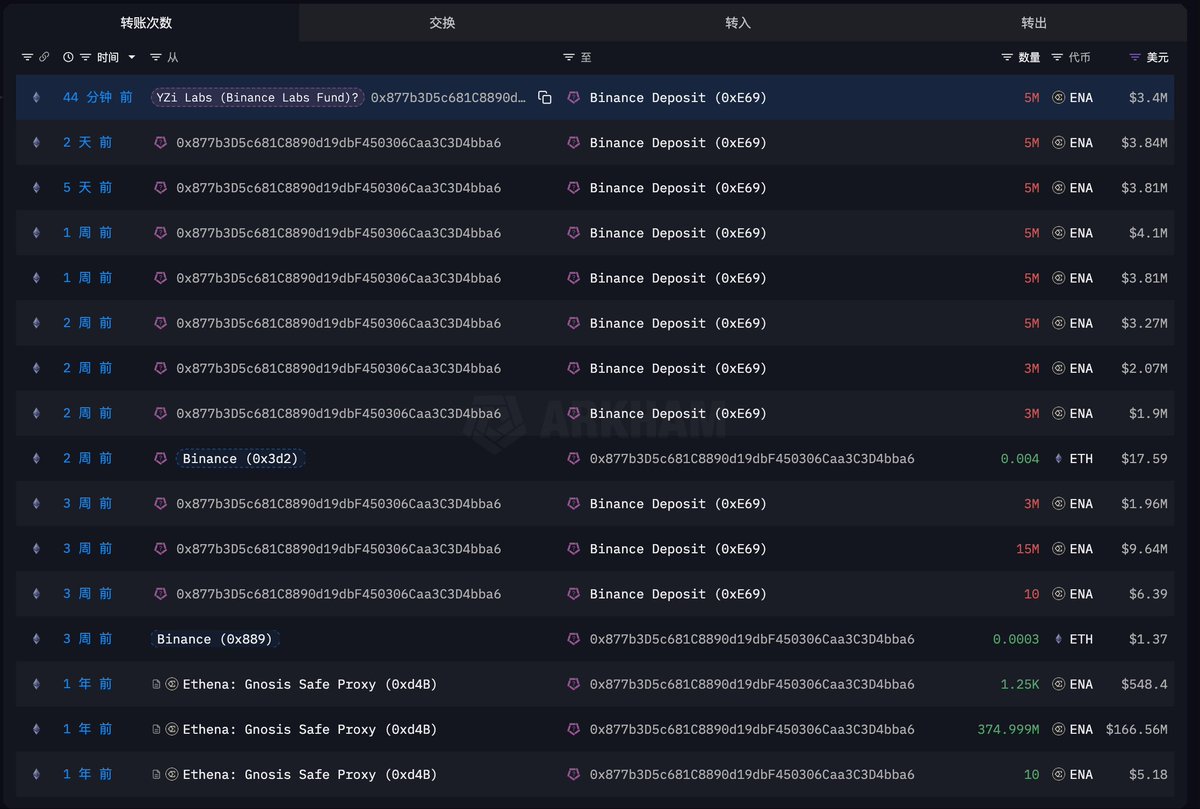Click the 1.25K amount

(1020, 684)
